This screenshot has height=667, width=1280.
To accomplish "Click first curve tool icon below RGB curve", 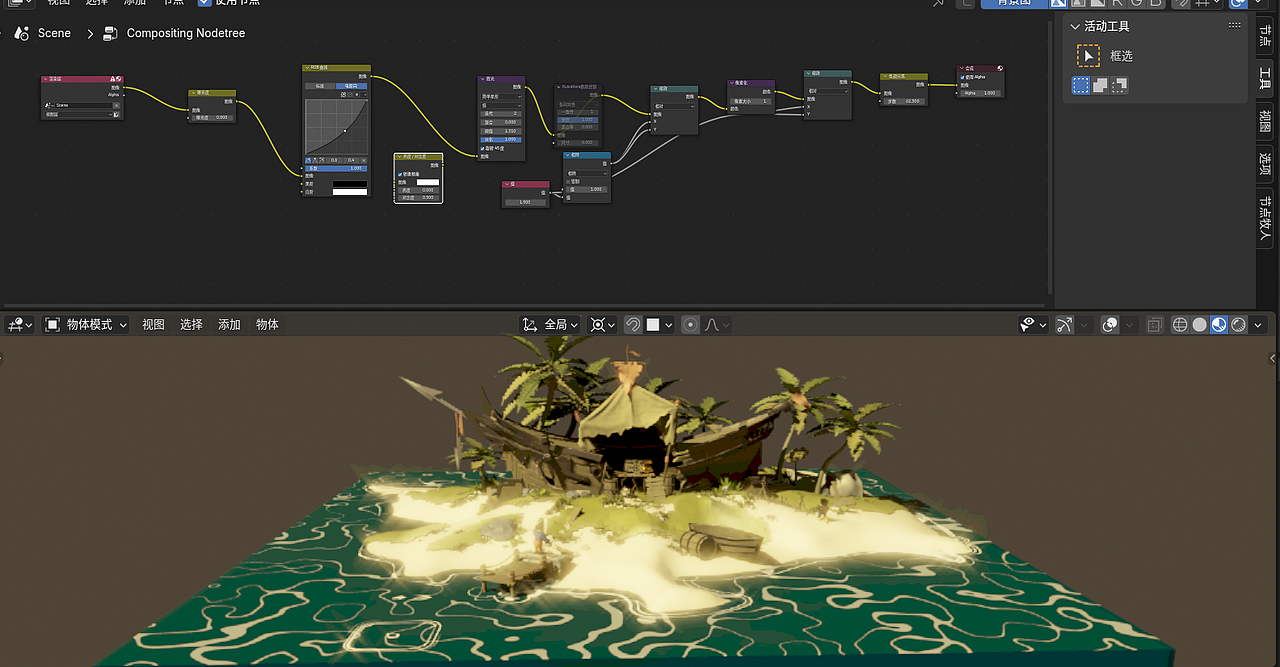I will [x=308, y=160].
